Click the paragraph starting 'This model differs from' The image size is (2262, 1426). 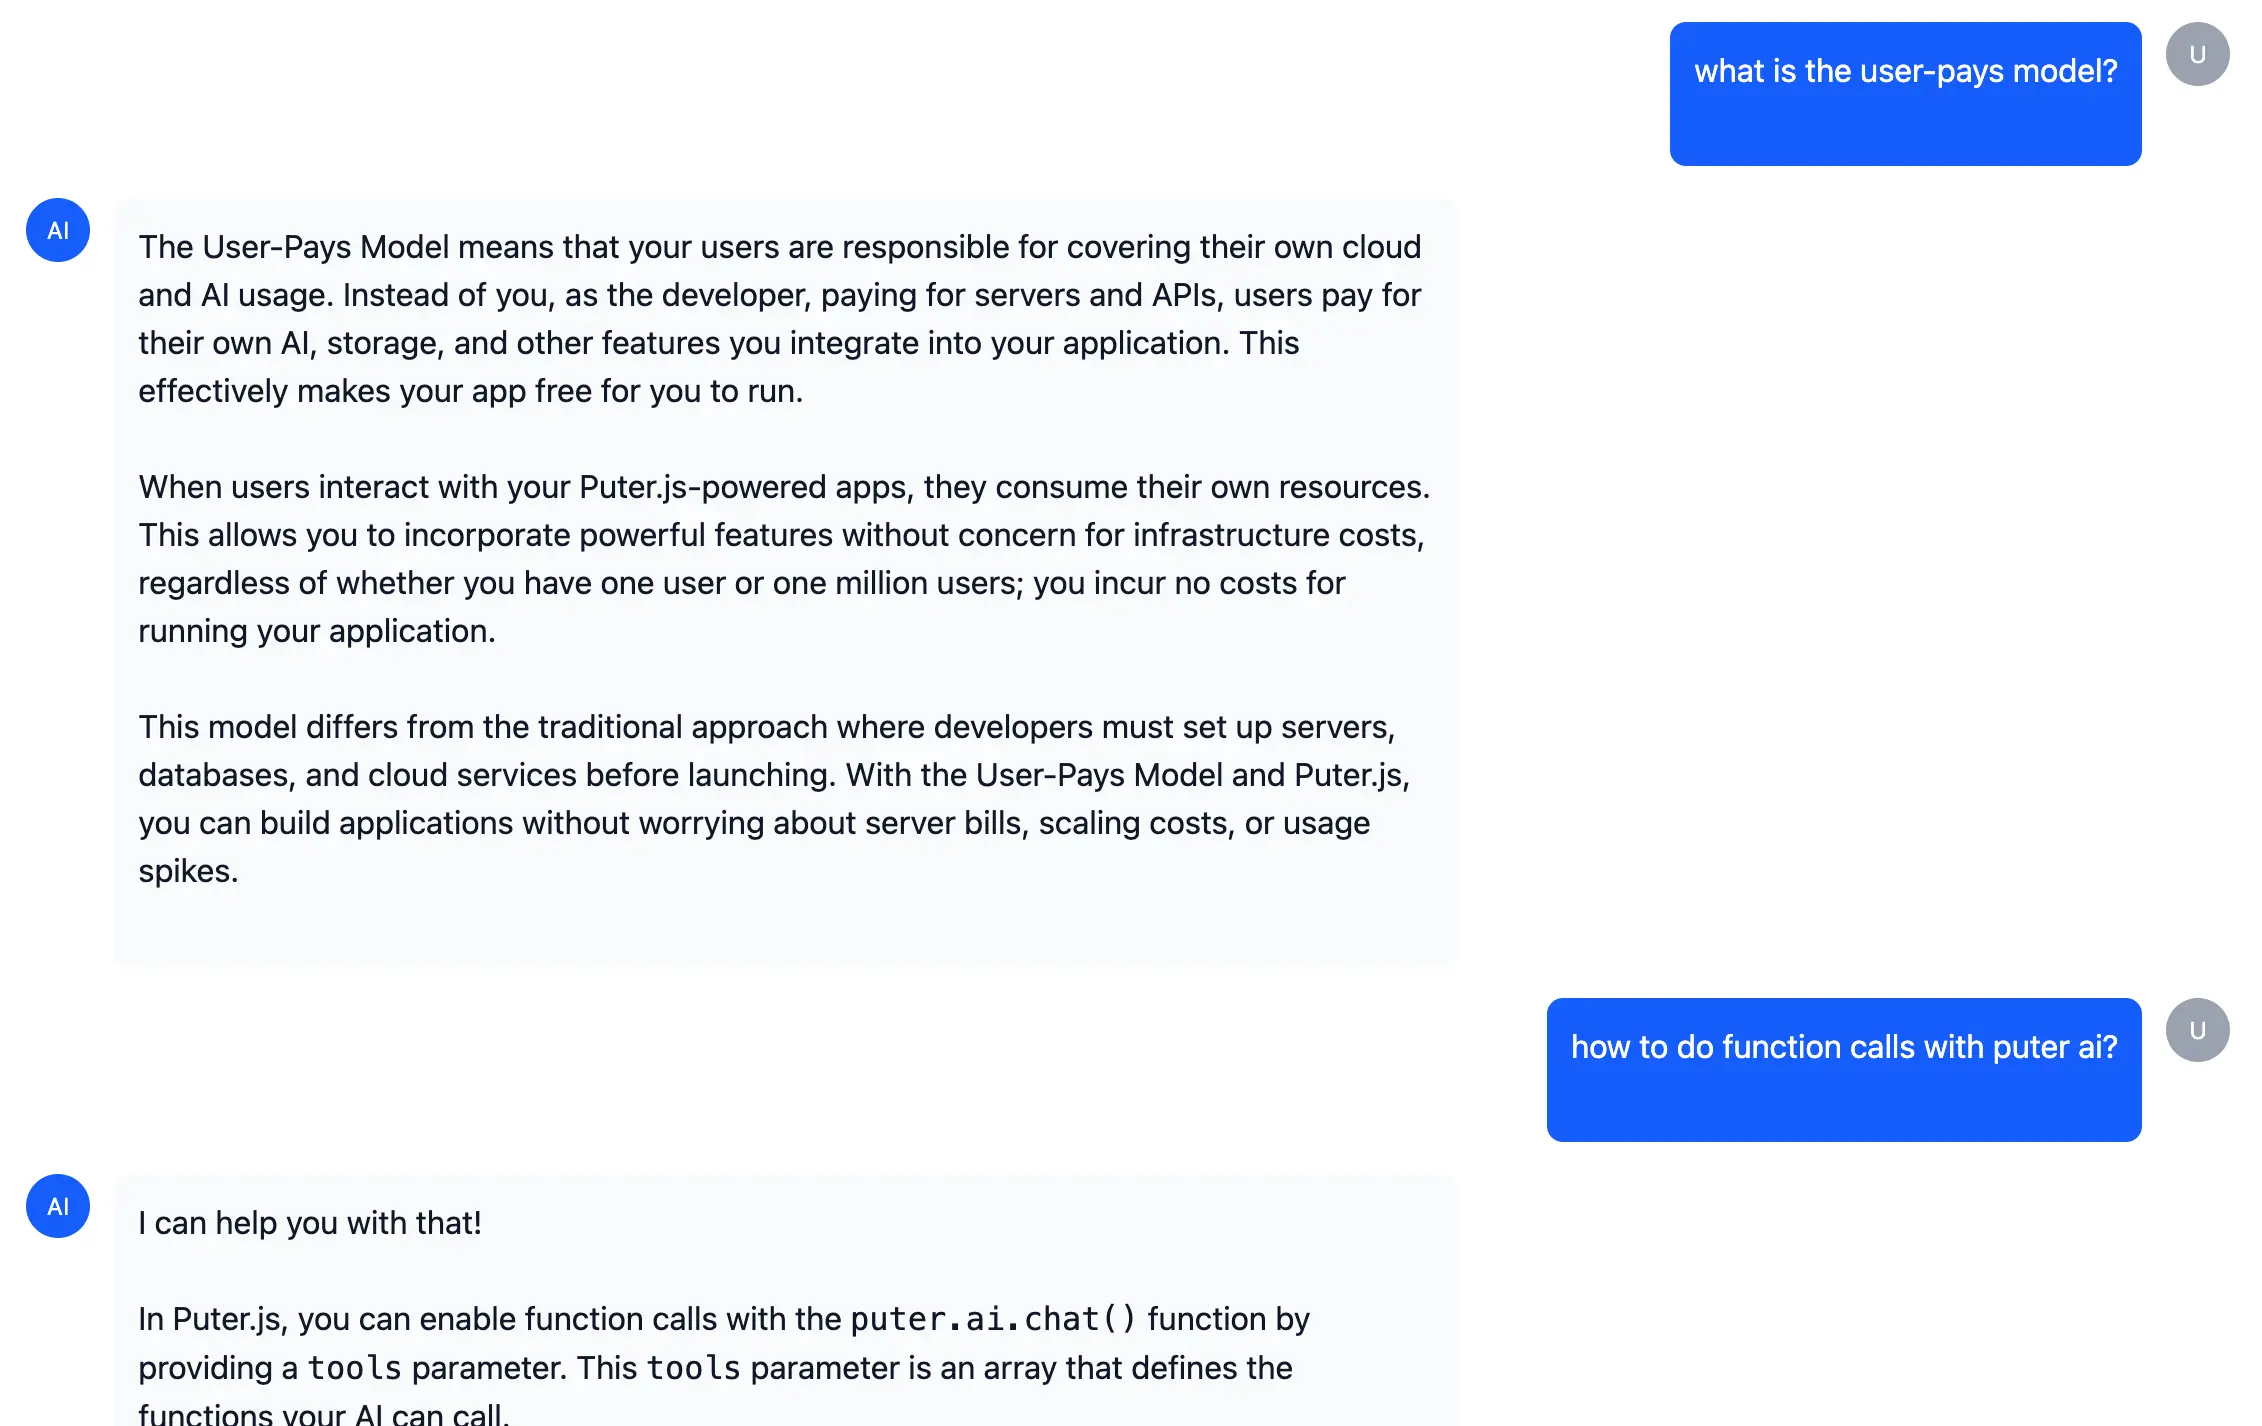(774, 798)
